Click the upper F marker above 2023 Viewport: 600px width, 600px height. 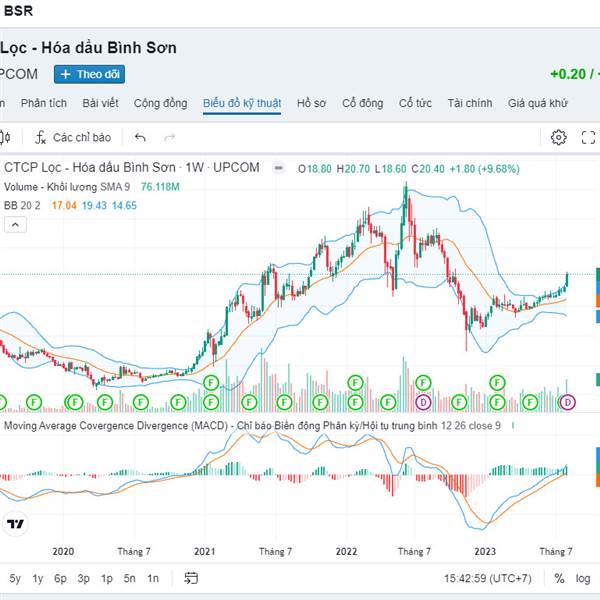(x=497, y=382)
